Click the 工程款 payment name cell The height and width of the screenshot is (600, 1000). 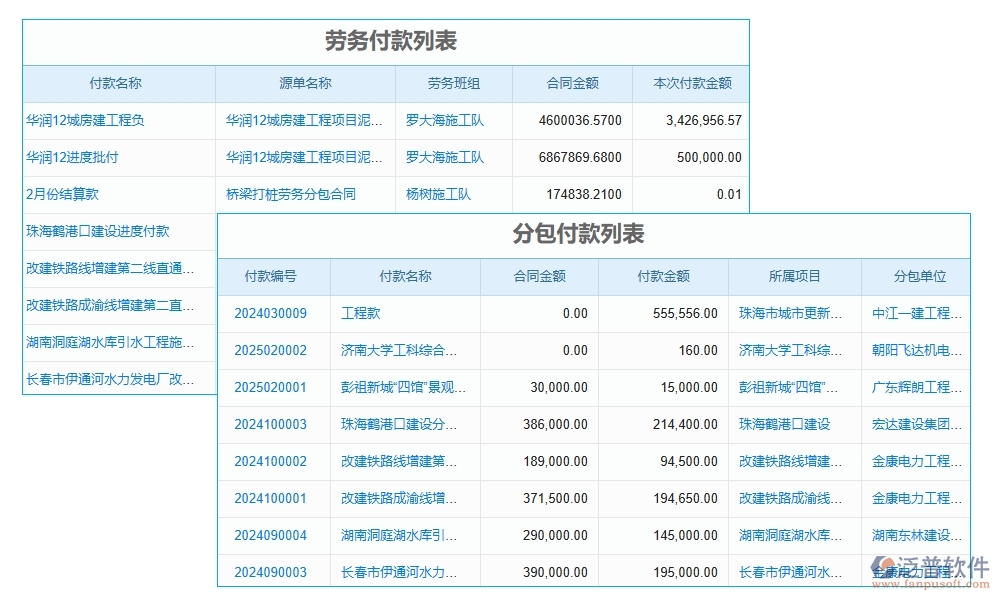pyautogui.click(x=360, y=313)
